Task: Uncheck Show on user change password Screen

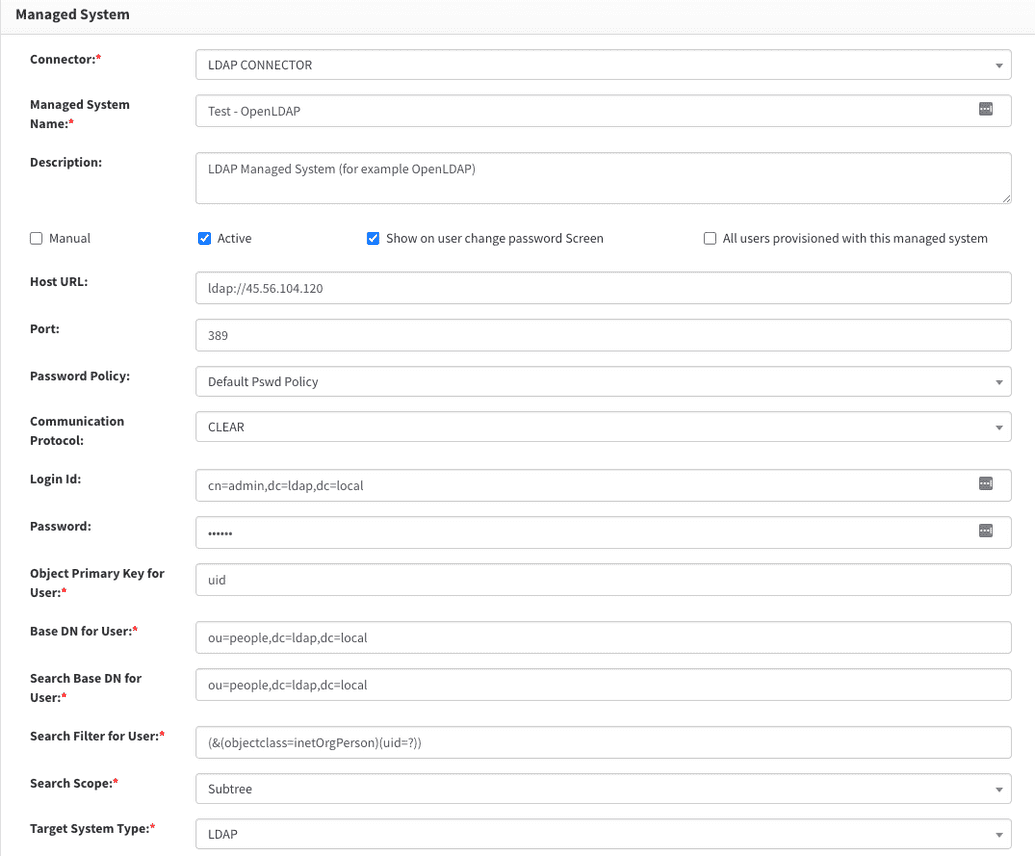Action: pos(373,238)
